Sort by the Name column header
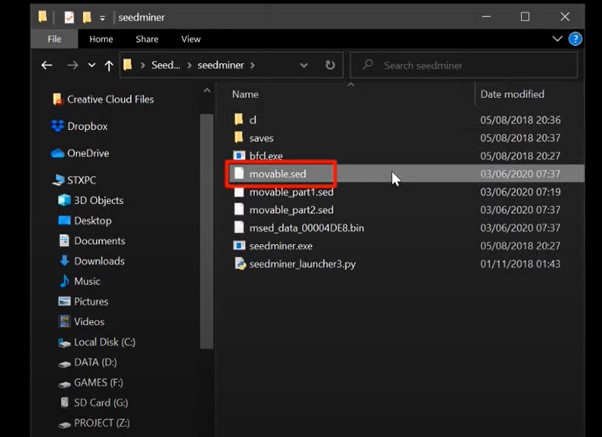The height and width of the screenshot is (437, 602). coord(245,94)
